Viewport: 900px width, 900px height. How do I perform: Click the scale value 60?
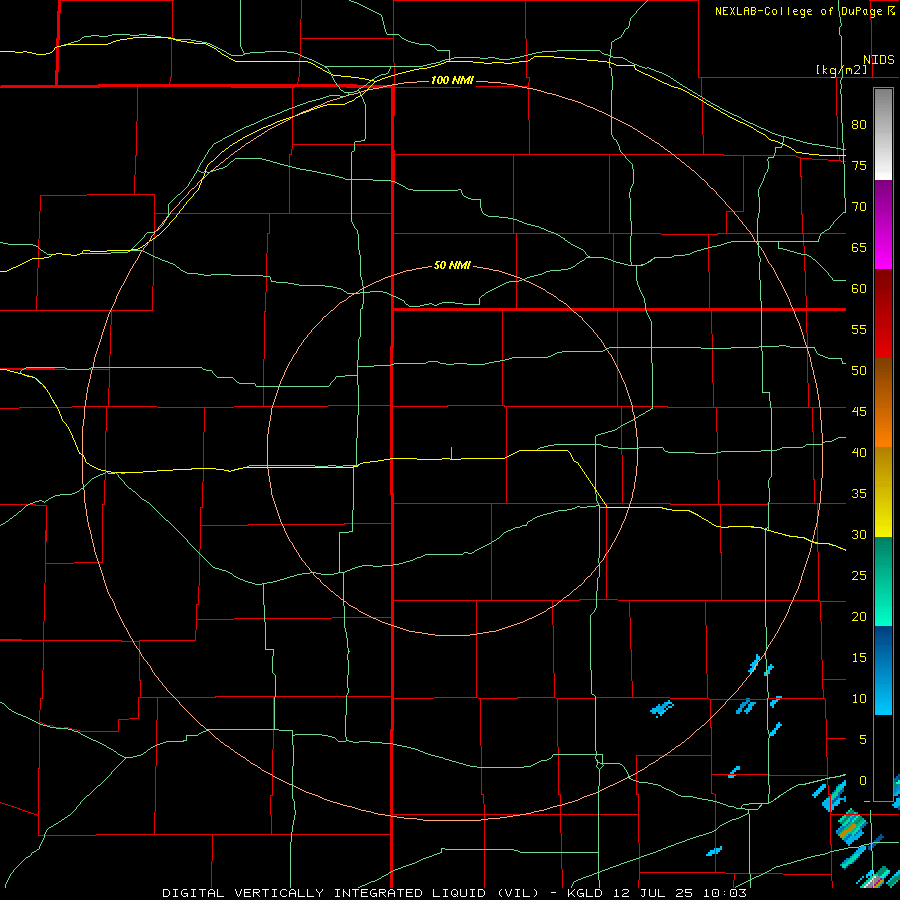(859, 289)
